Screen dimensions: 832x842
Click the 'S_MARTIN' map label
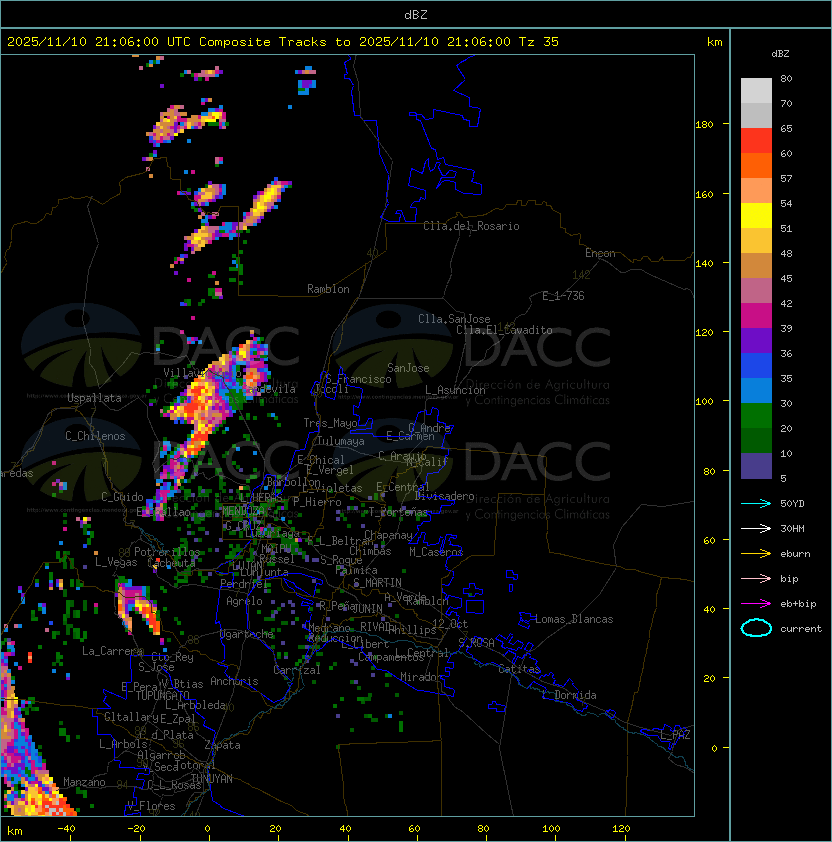pos(378,583)
